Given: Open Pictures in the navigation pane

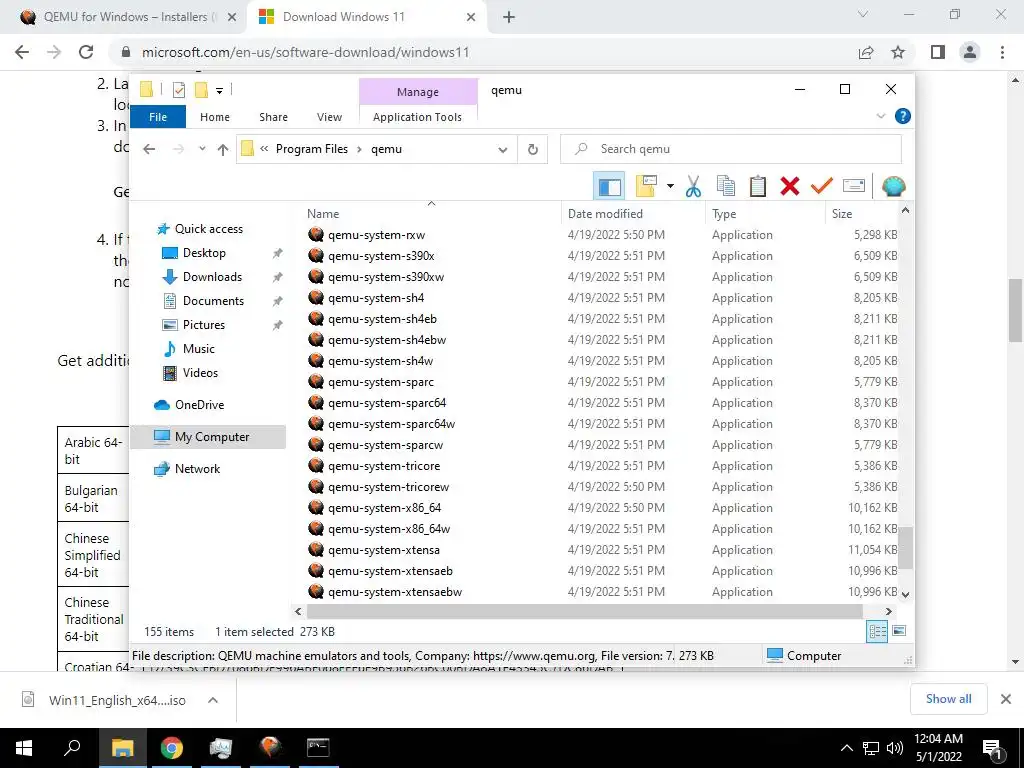Looking at the screenshot, I should [203, 325].
